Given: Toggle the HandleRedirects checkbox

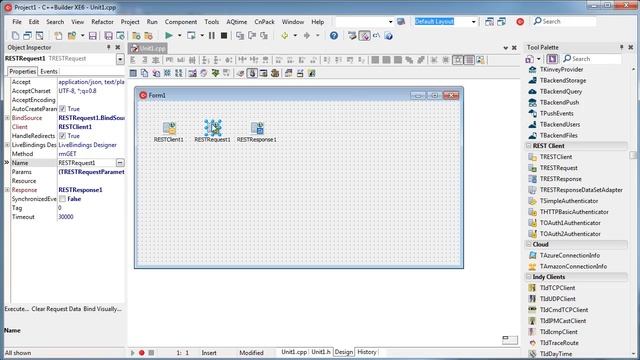Looking at the screenshot, I should tap(62, 136).
